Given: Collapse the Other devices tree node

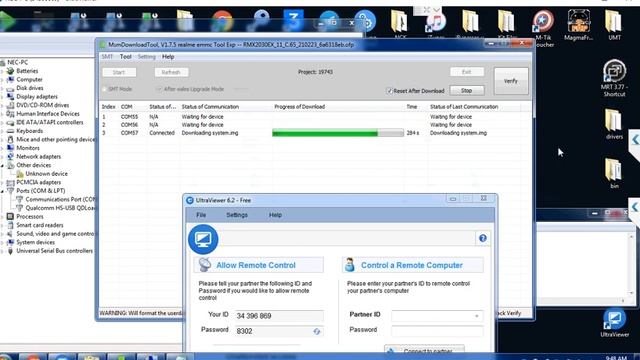Looking at the screenshot, I should pos(2,166).
